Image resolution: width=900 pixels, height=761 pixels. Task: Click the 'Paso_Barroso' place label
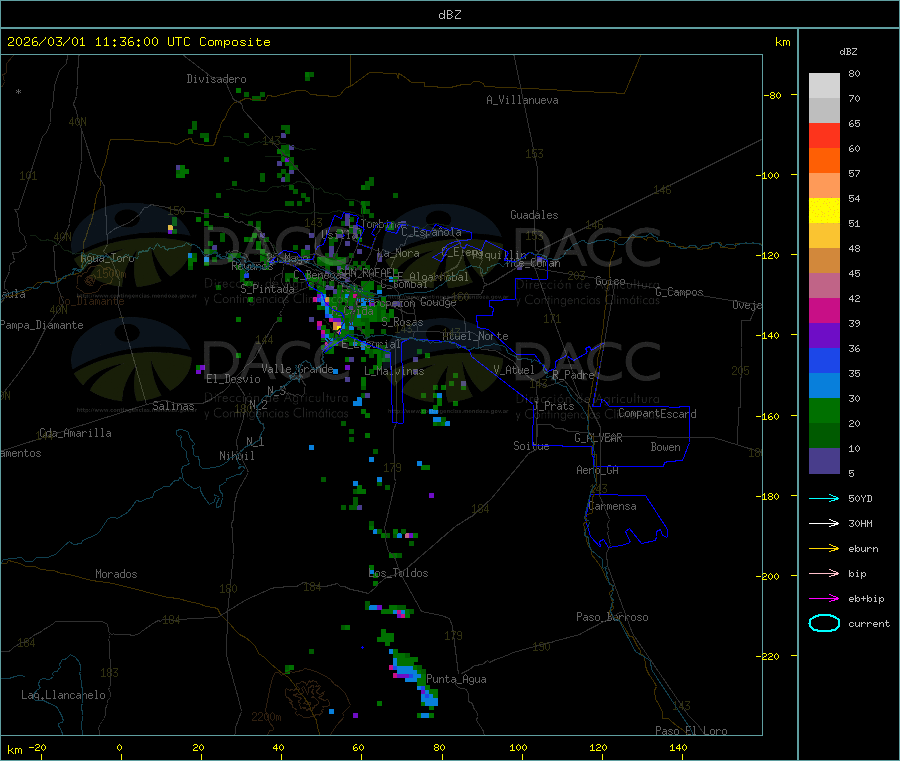612,617
